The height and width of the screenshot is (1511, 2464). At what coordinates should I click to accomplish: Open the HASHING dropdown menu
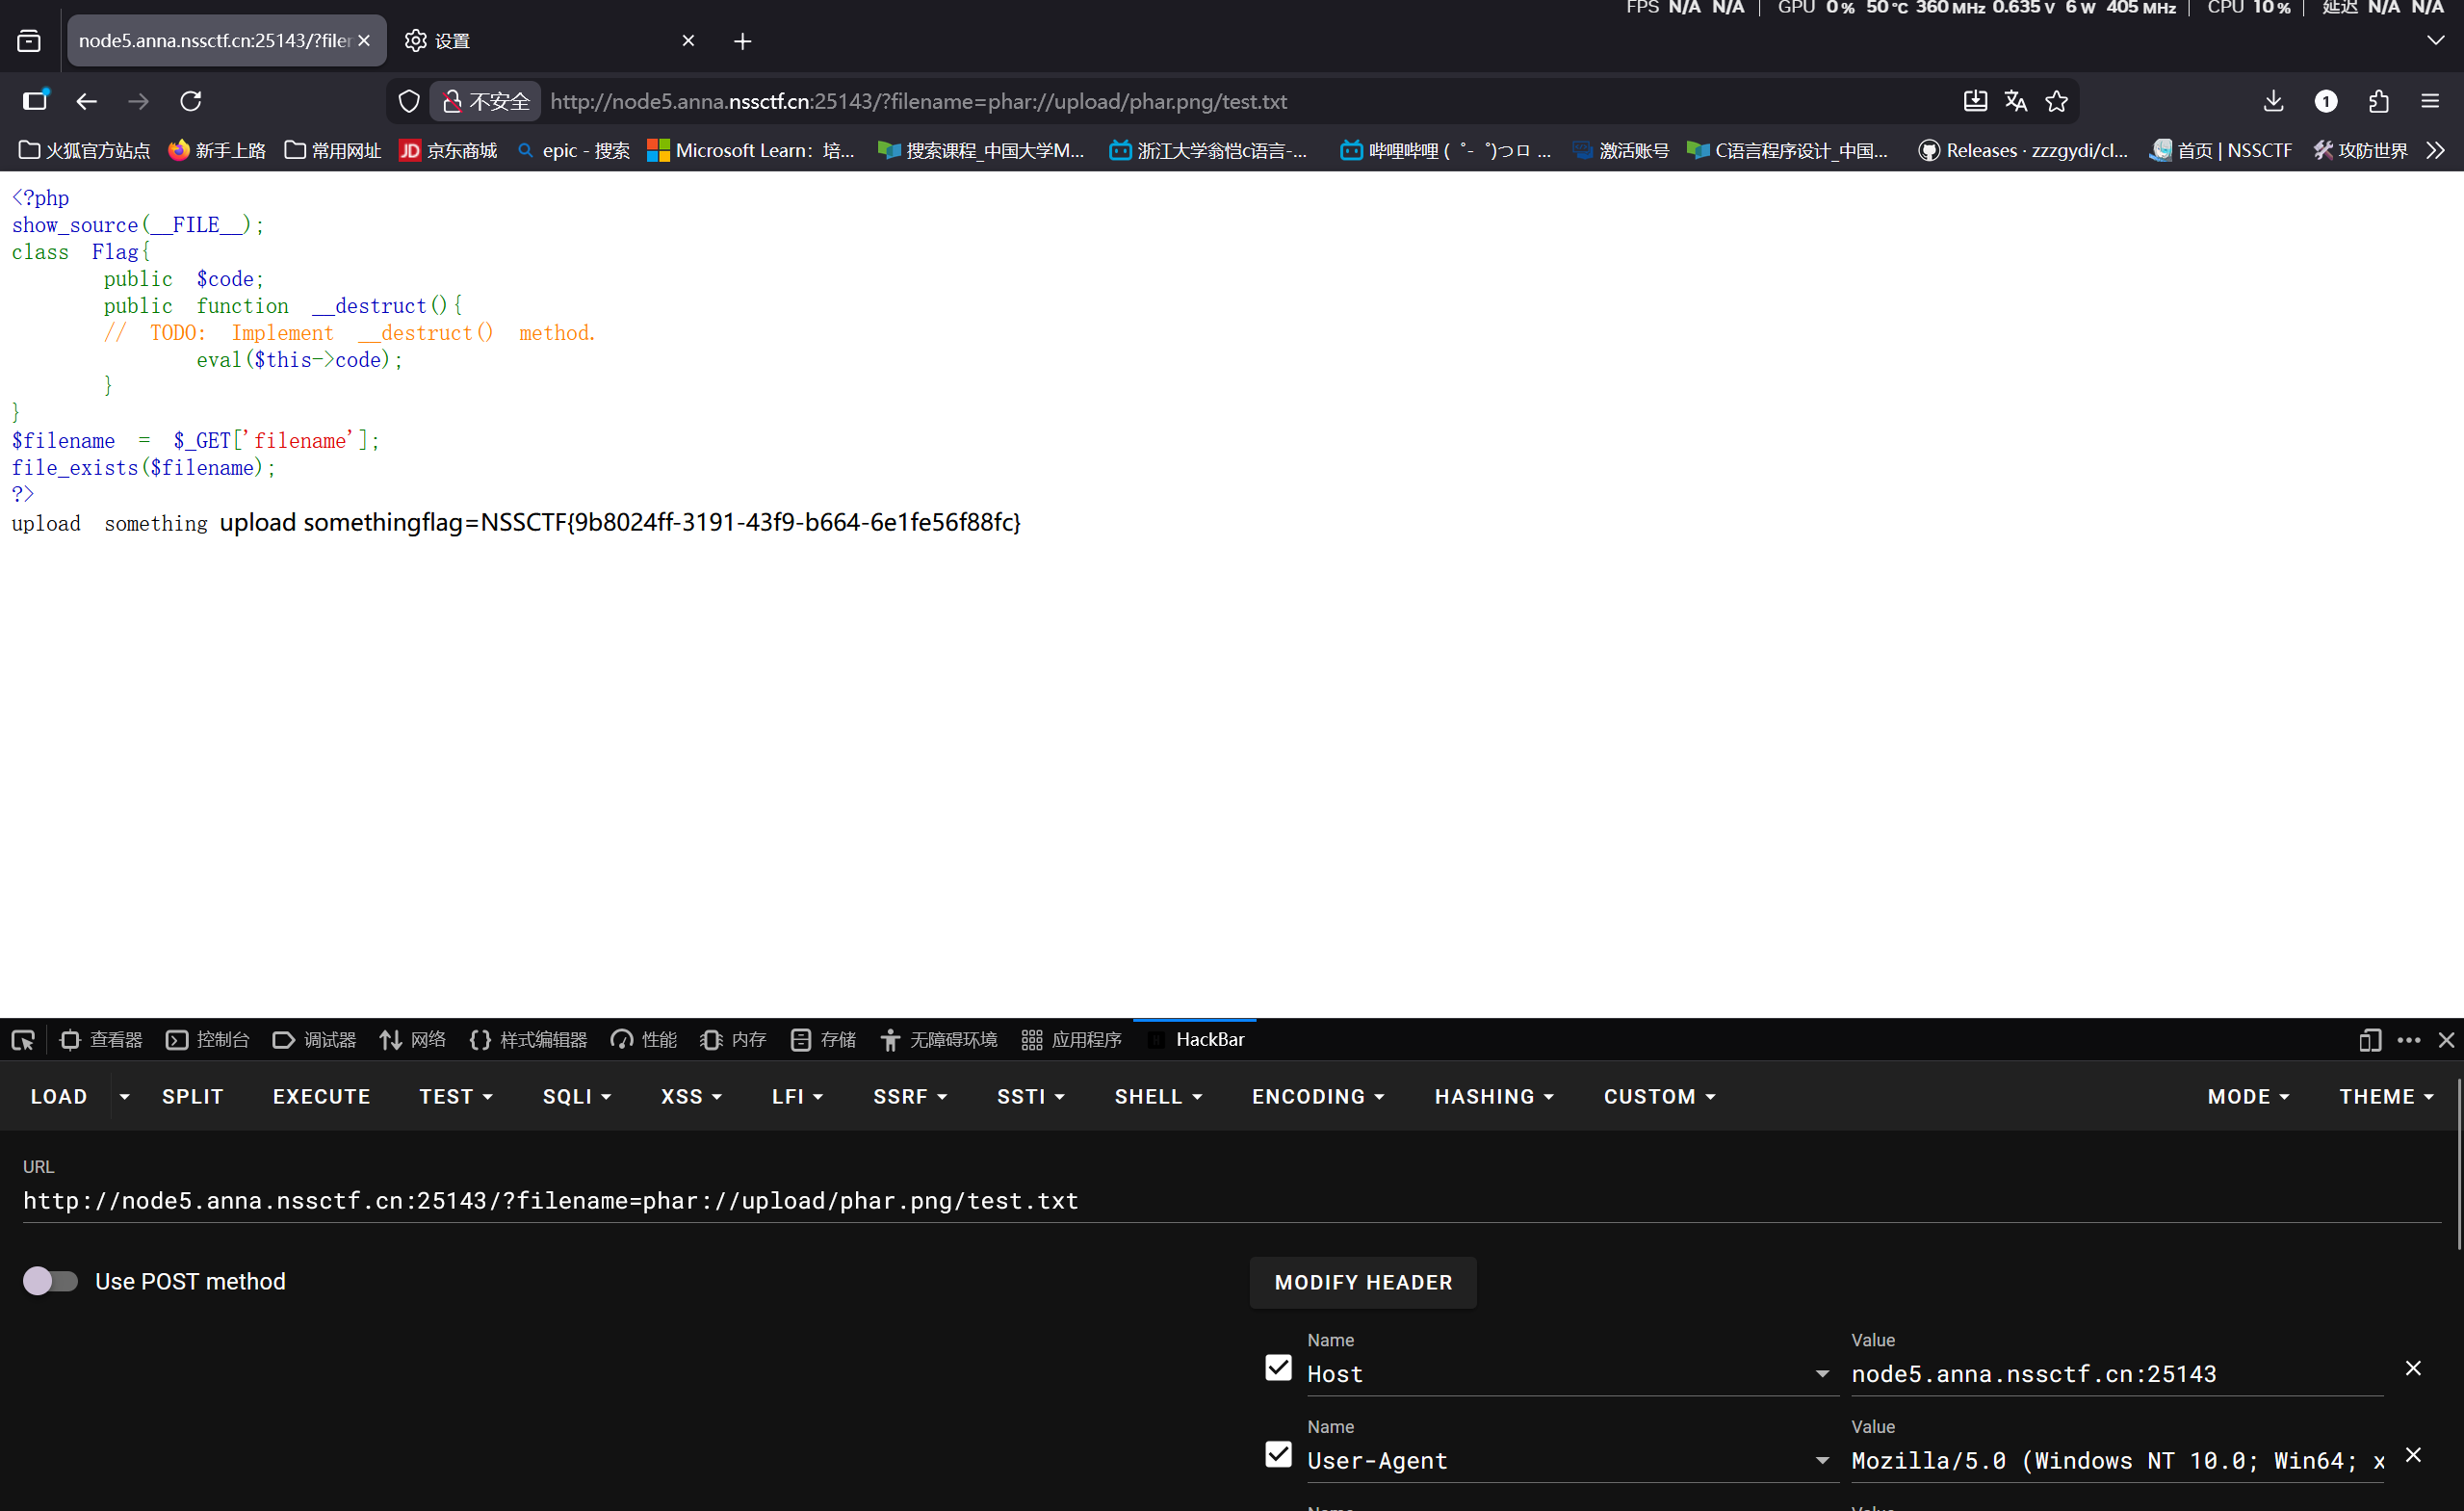1494,1096
